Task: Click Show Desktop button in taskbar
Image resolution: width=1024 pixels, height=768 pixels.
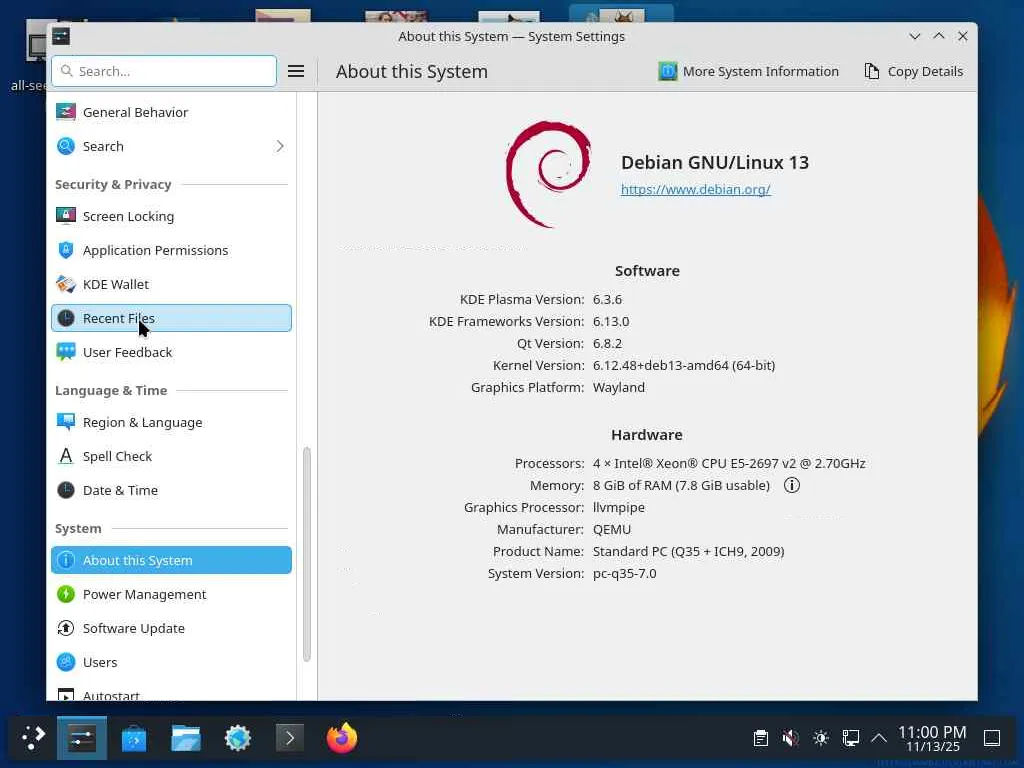Action: tap(991, 738)
